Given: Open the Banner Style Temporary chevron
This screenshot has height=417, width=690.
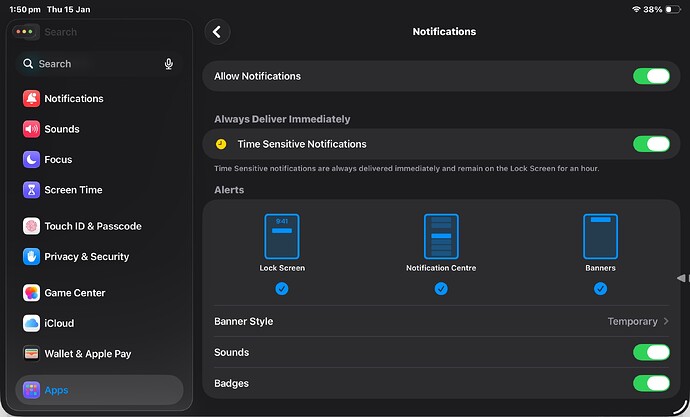Looking at the screenshot, I should point(665,322).
